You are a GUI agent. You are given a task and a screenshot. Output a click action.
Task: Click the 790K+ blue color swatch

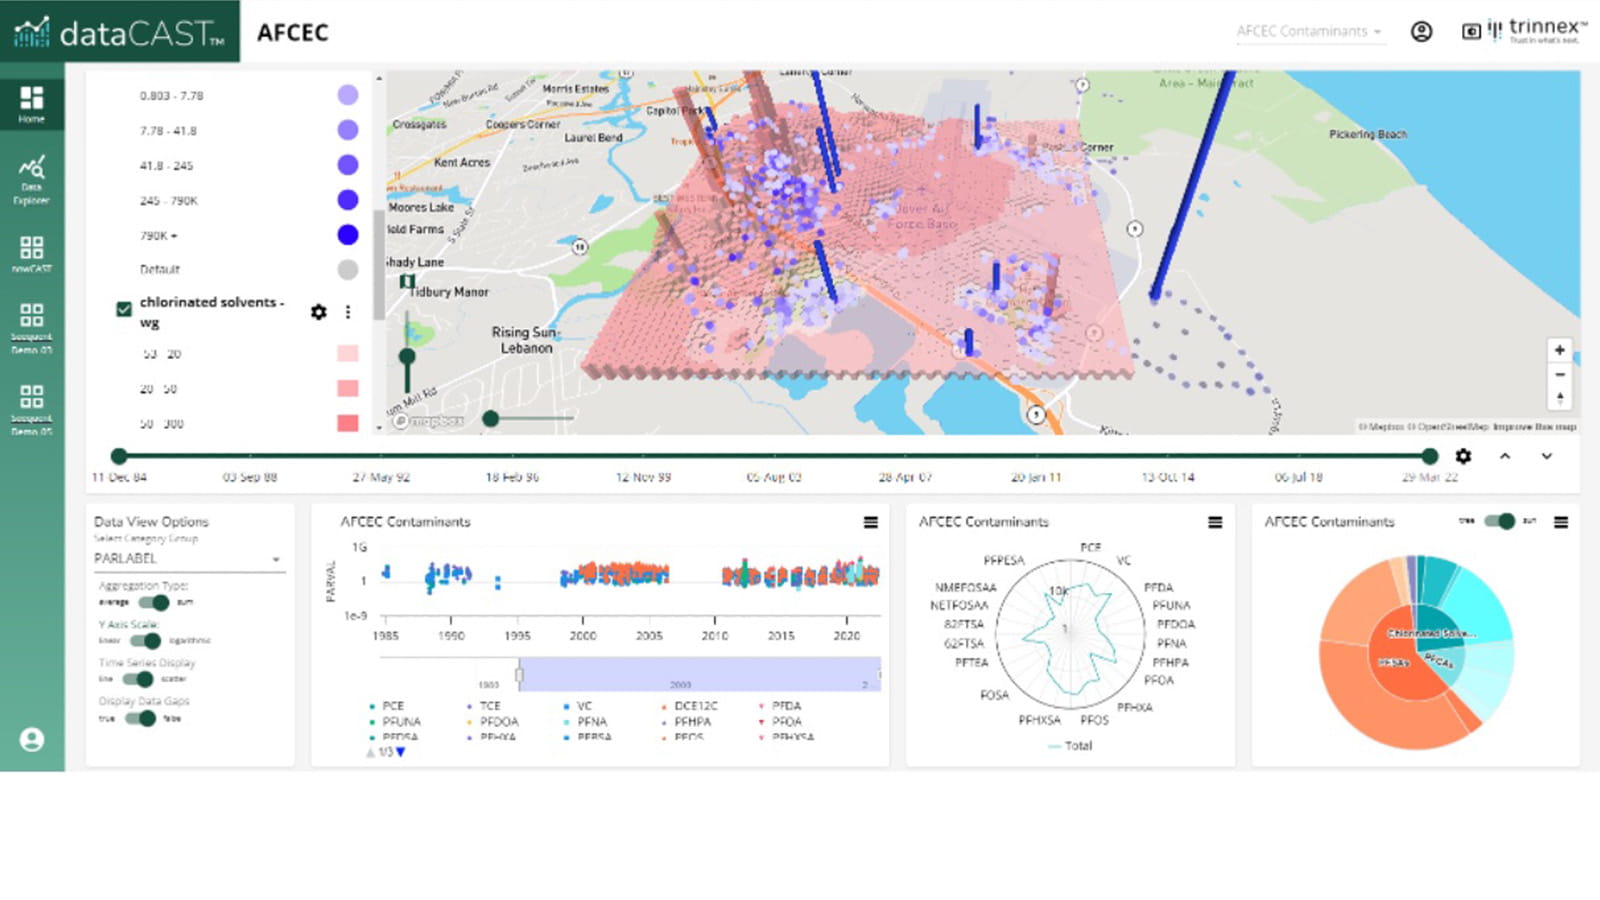coord(347,234)
